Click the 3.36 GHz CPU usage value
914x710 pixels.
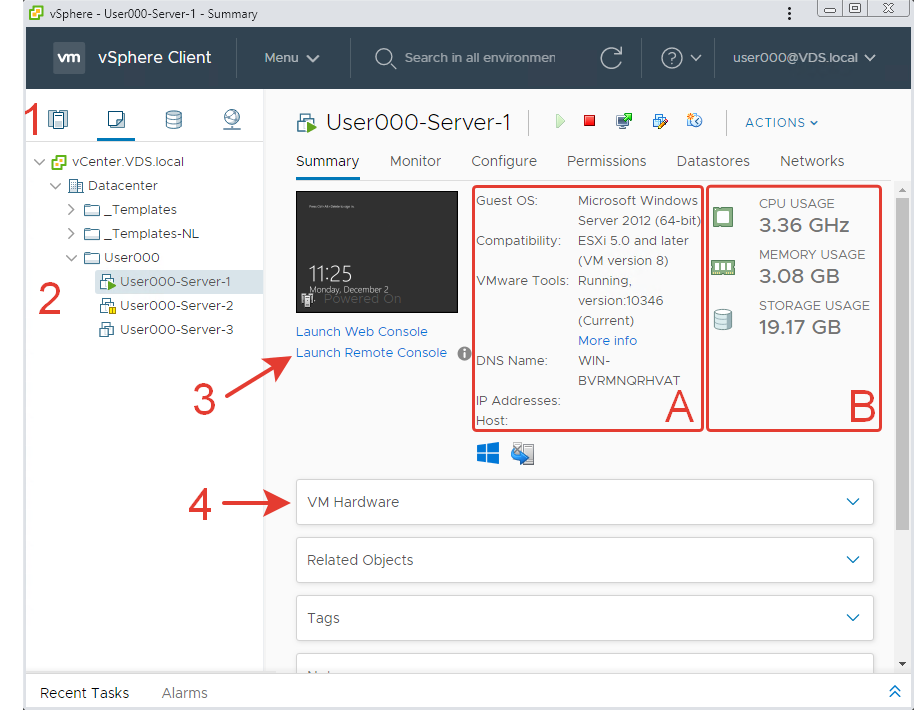tap(804, 225)
